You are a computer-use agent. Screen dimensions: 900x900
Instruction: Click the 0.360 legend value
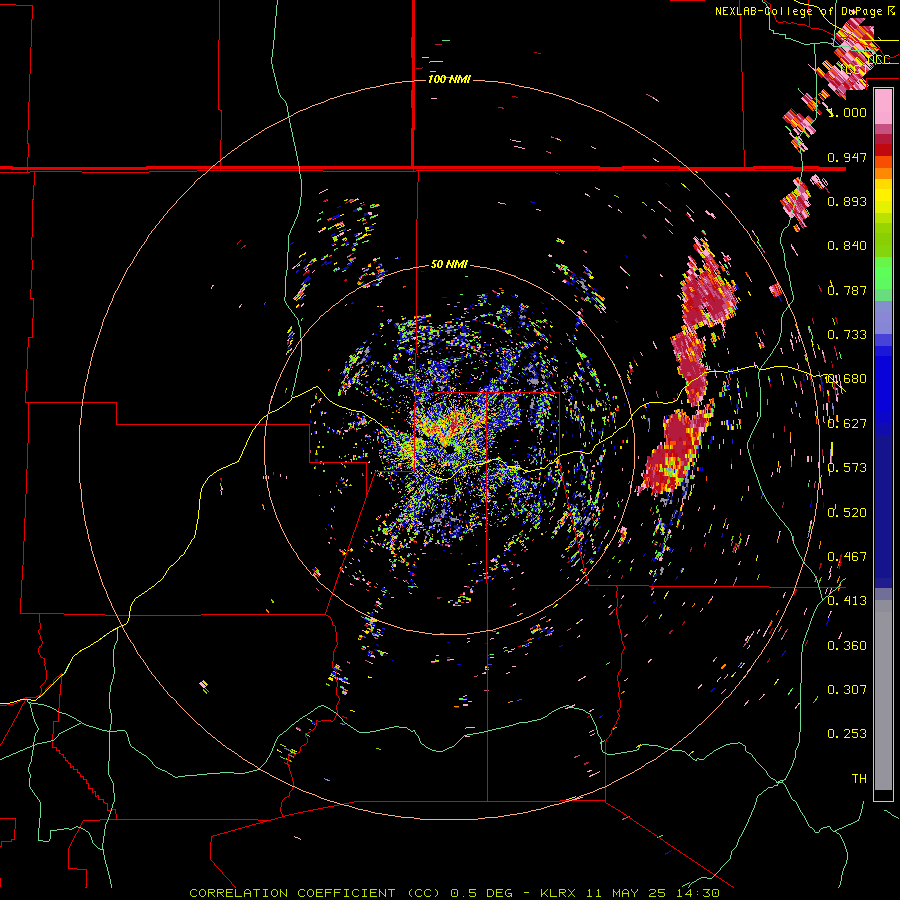tap(847, 645)
